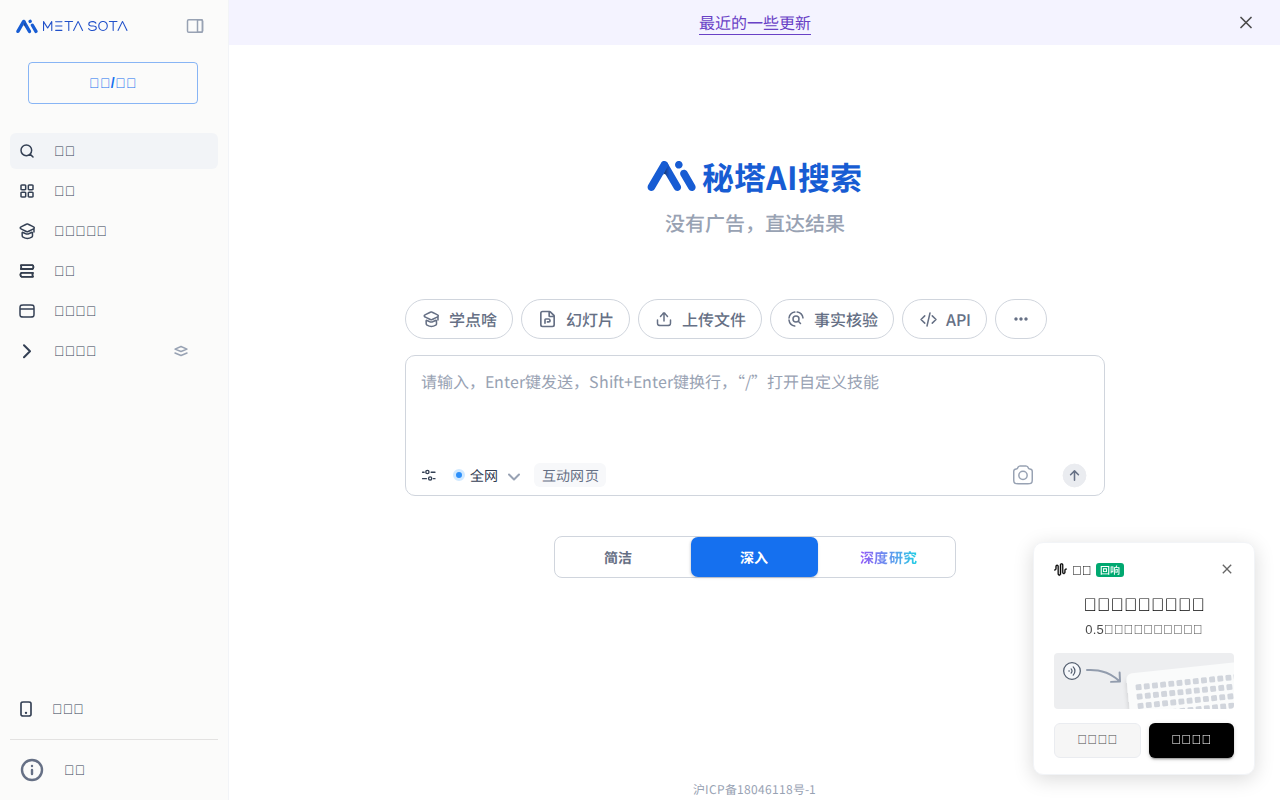1280x800 pixels.
Task: Open the 最近的一些更新 link
Action: click(x=755, y=23)
